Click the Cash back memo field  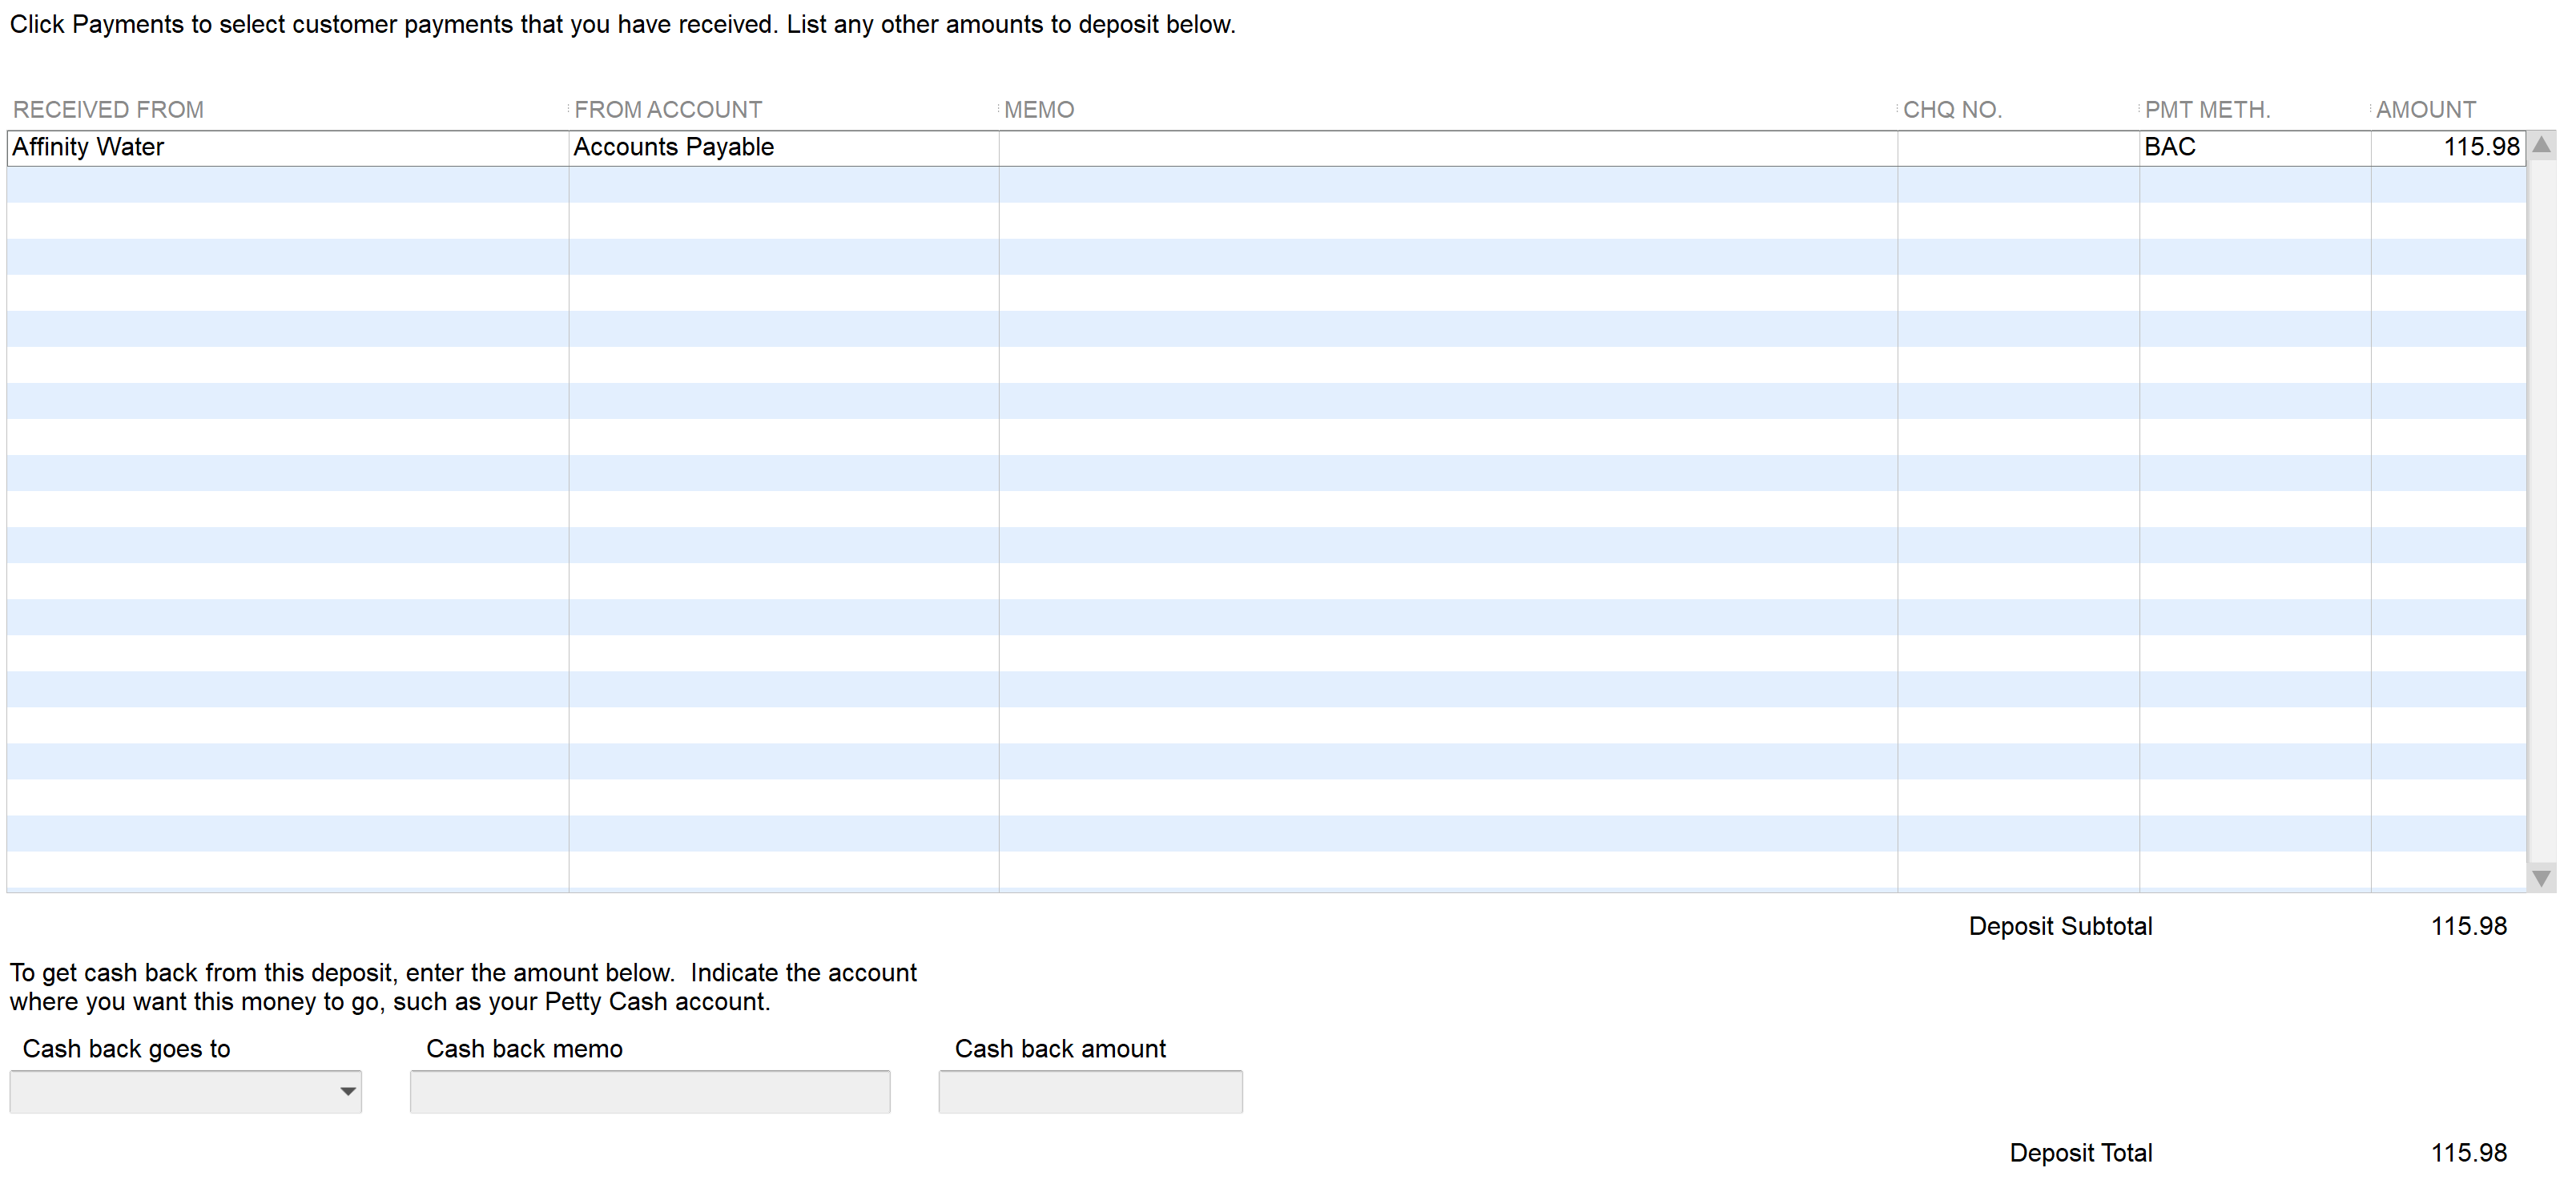(649, 1091)
